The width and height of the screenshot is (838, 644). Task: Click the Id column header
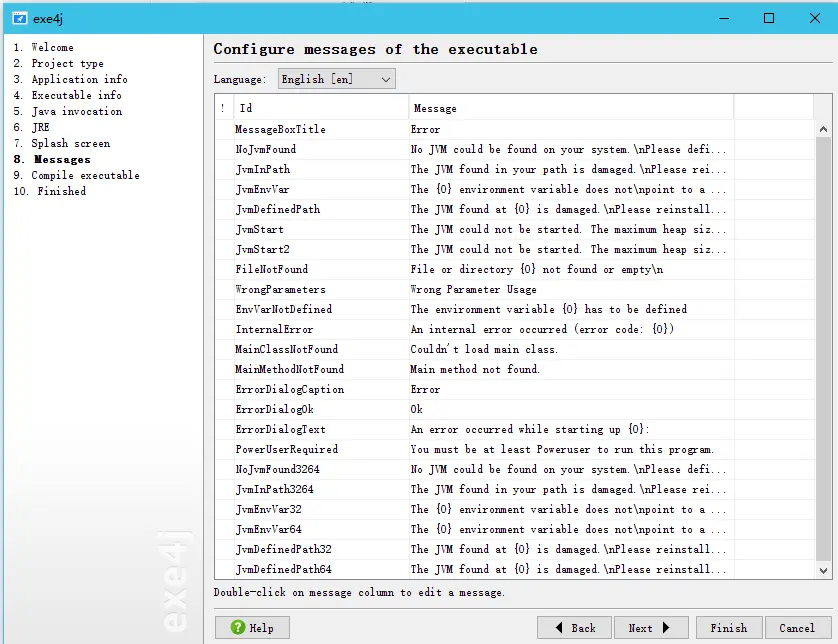tap(321, 108)
